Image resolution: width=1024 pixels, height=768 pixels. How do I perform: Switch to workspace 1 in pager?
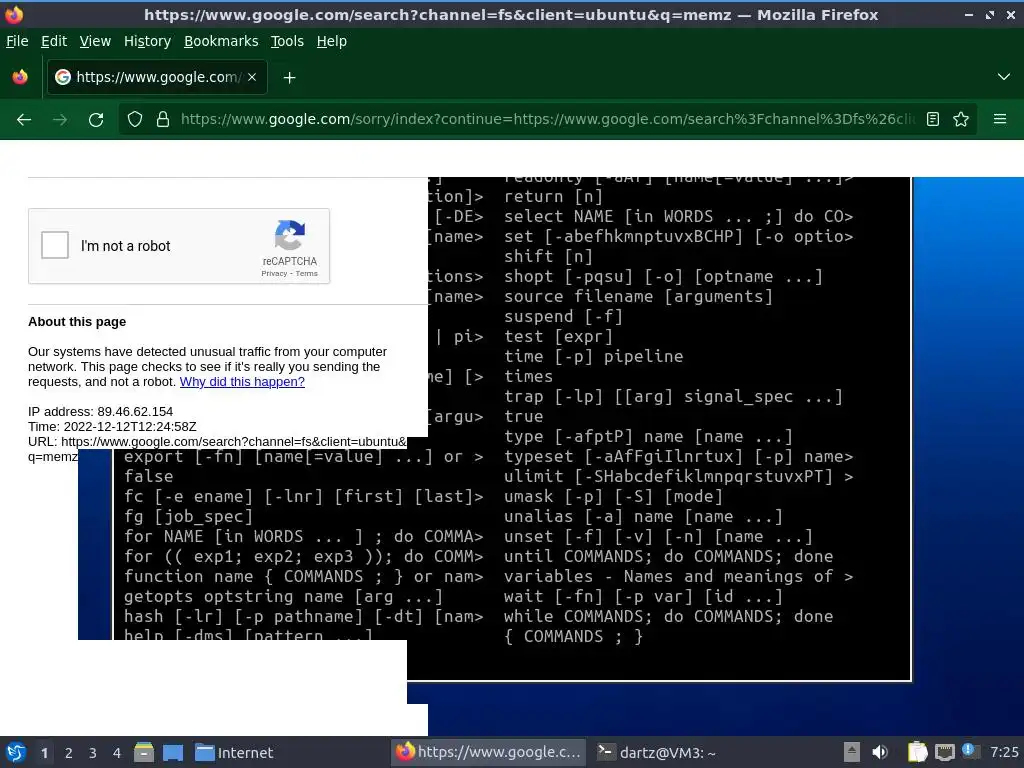44,753
